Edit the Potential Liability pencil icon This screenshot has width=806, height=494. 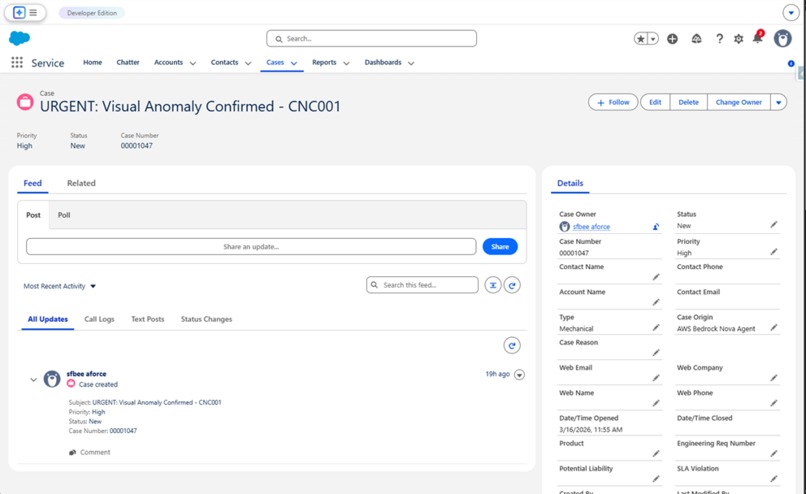coord(656,479)
